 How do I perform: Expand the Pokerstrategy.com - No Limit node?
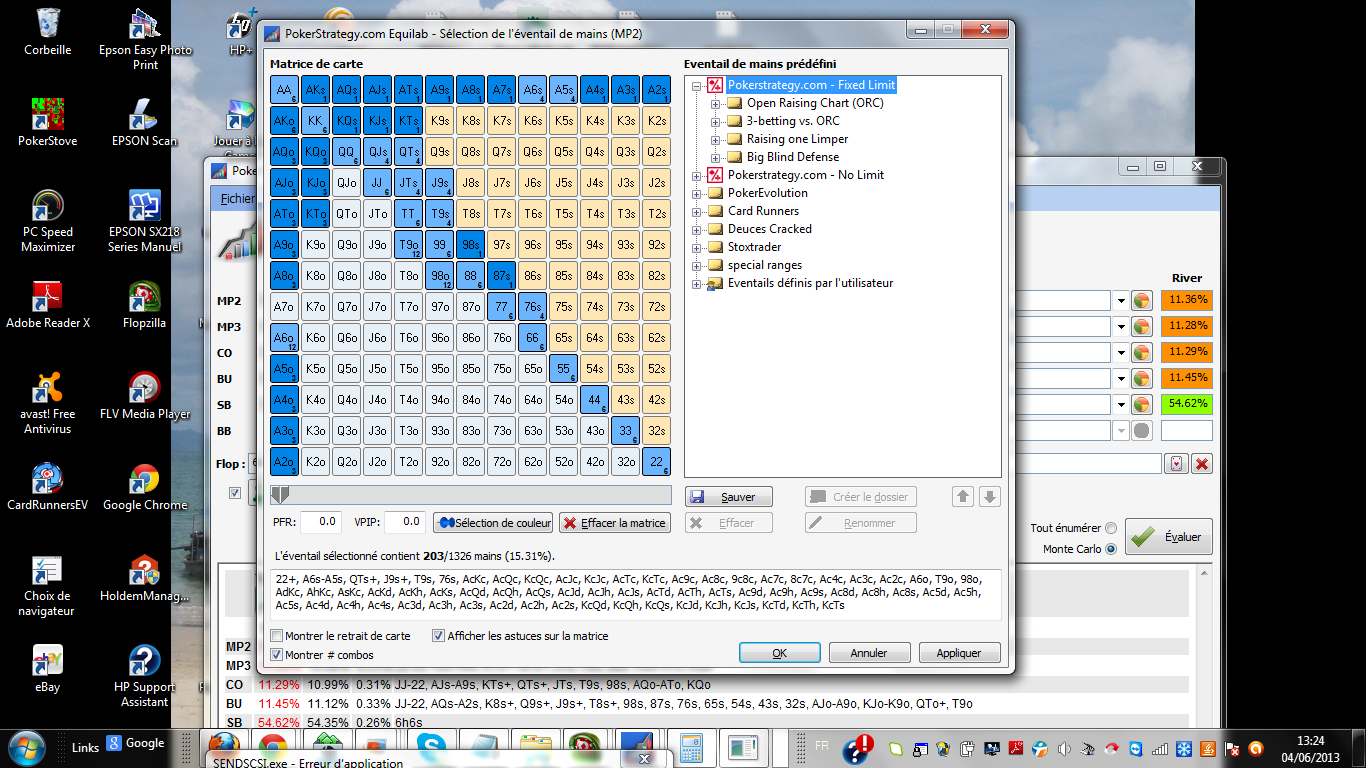pyautogui.click(x=697, y=175)
